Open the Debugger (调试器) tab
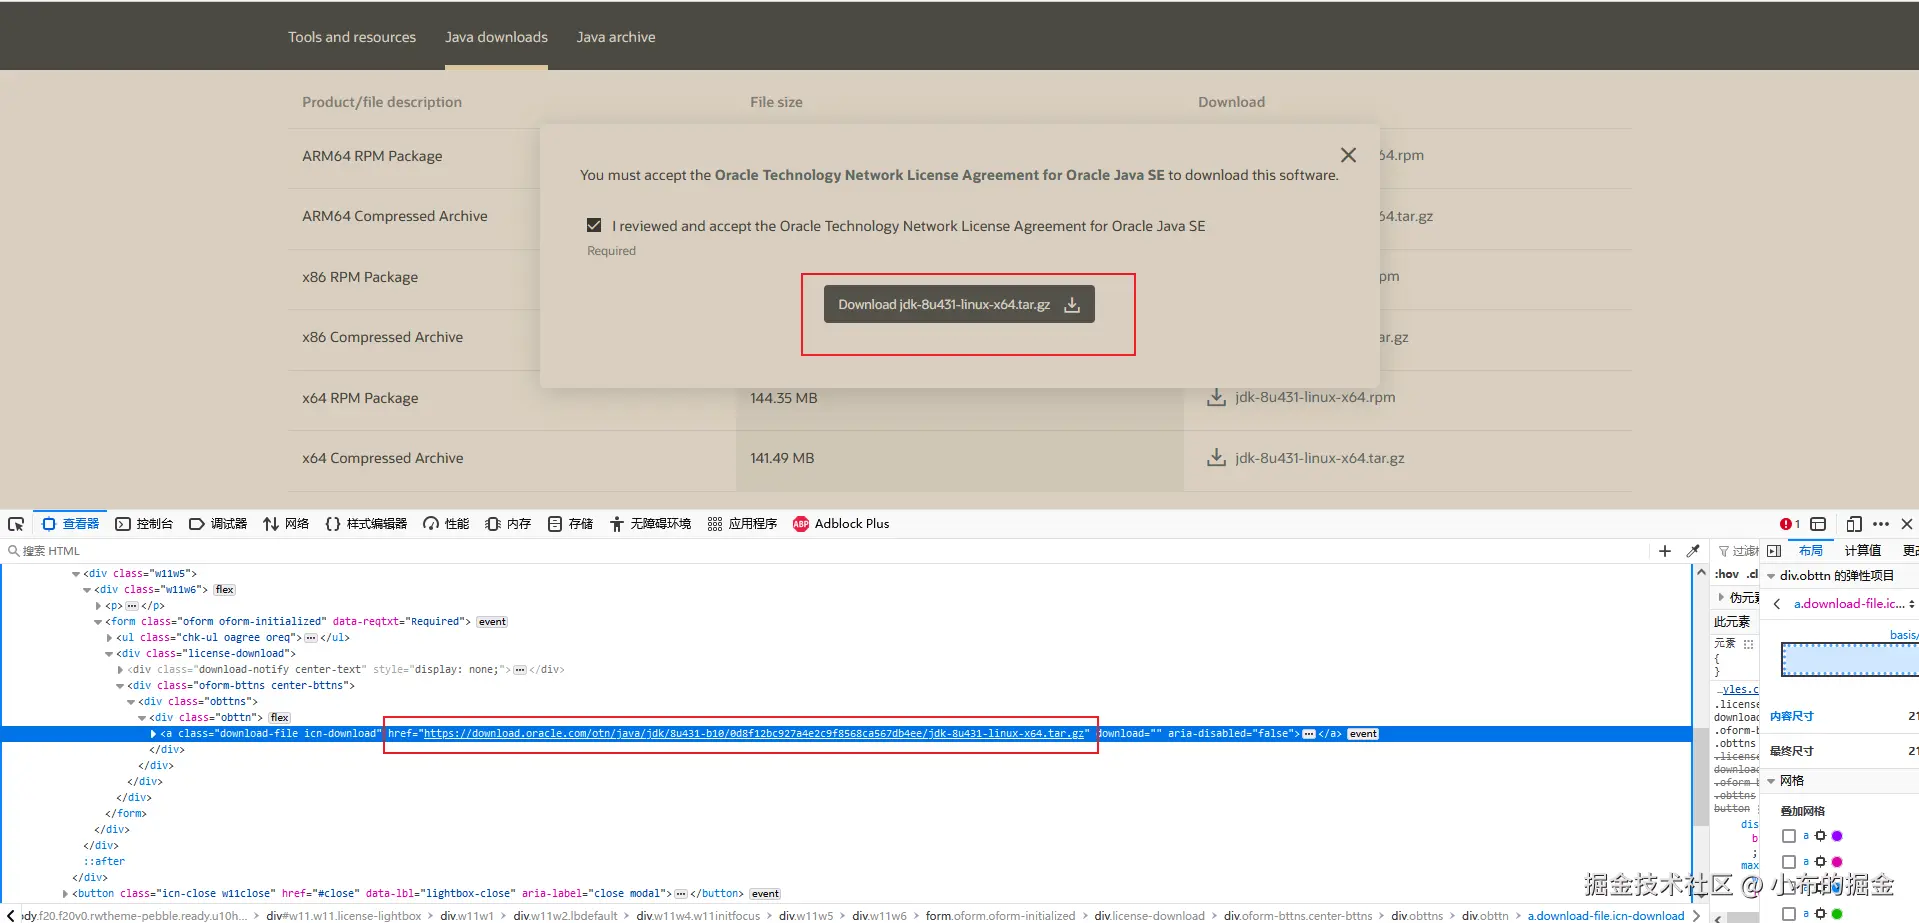1919x923 pixels. (218, 524)
